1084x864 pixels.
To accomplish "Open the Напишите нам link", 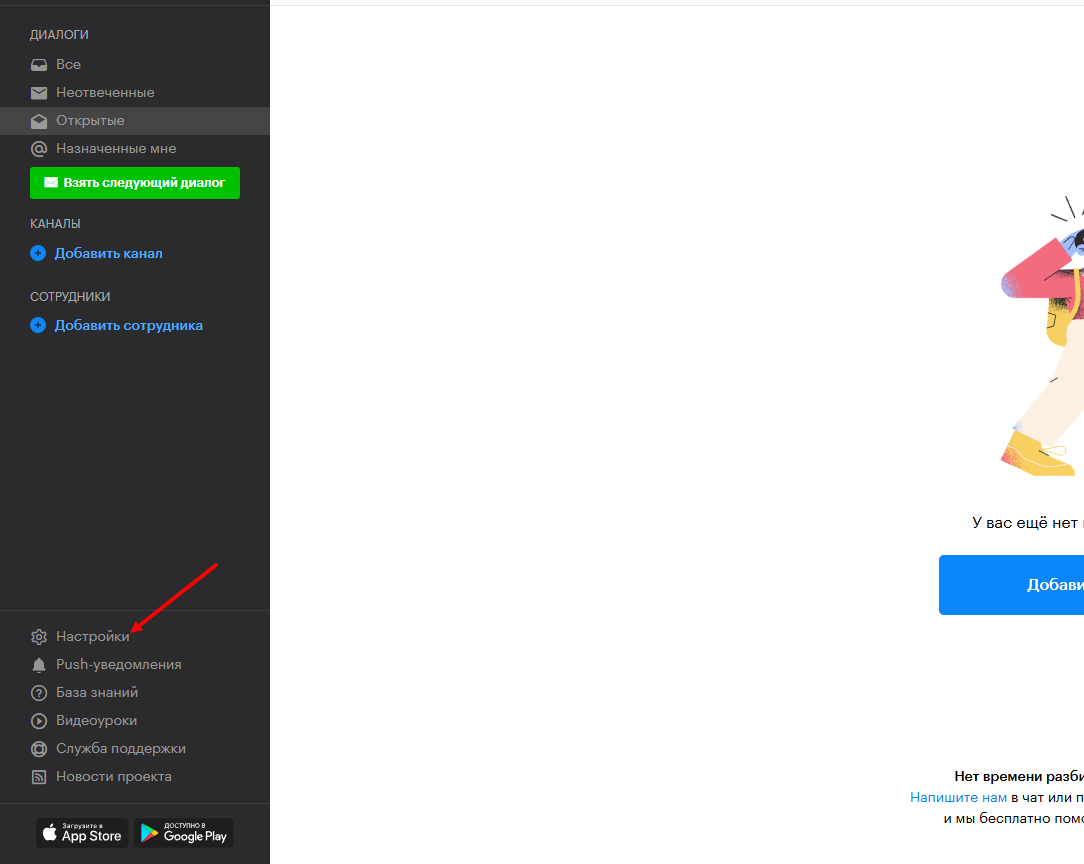I will pyautogui.click(x=958, y=797).
